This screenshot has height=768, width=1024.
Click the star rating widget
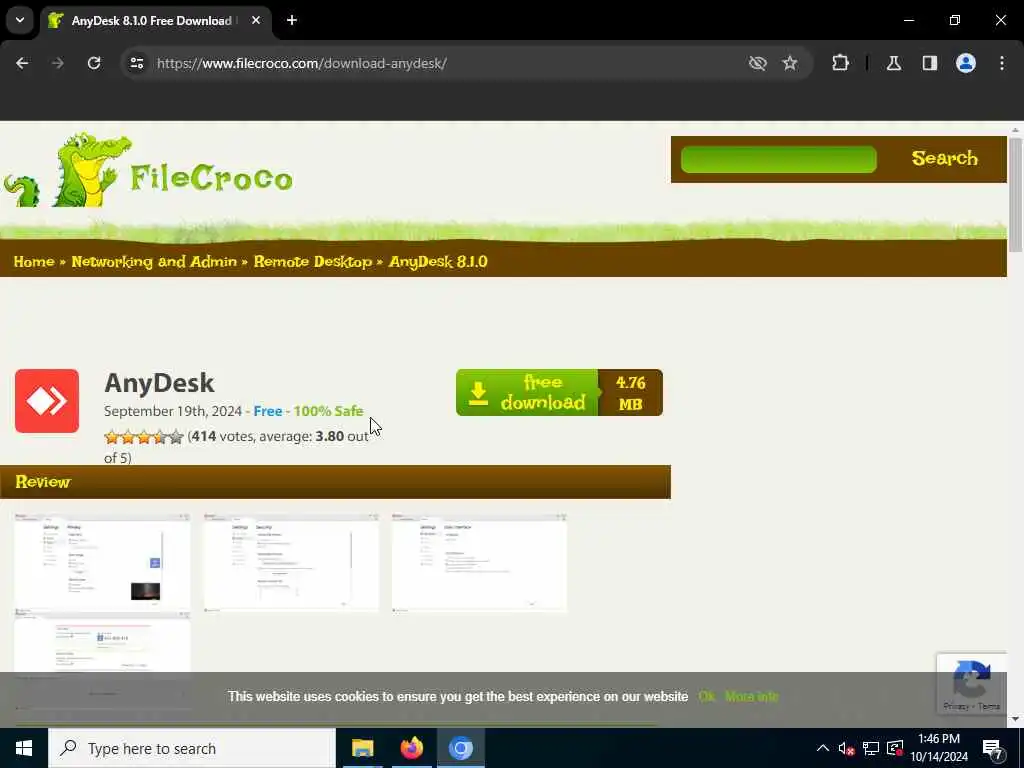pos(144,437)
